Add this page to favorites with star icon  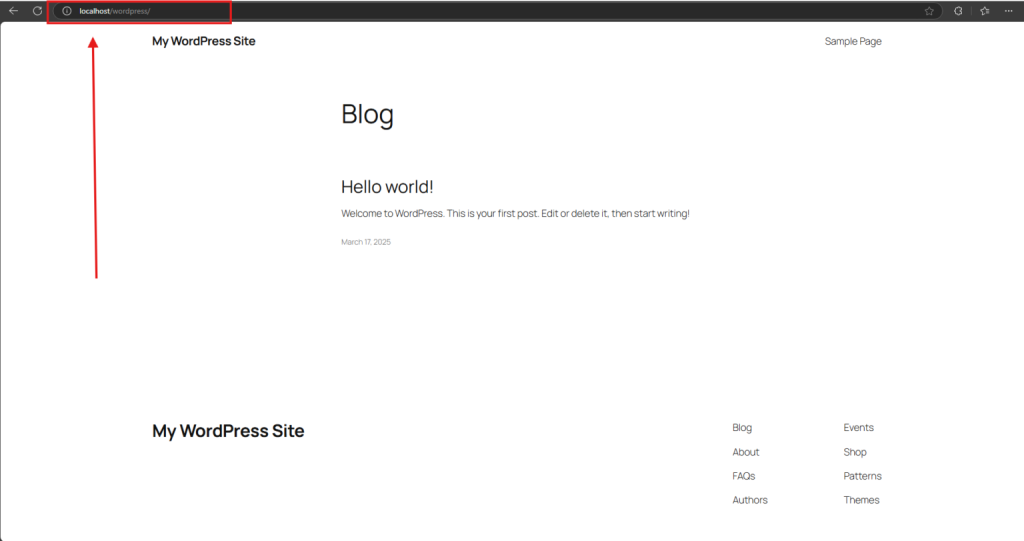click(929, 11)
